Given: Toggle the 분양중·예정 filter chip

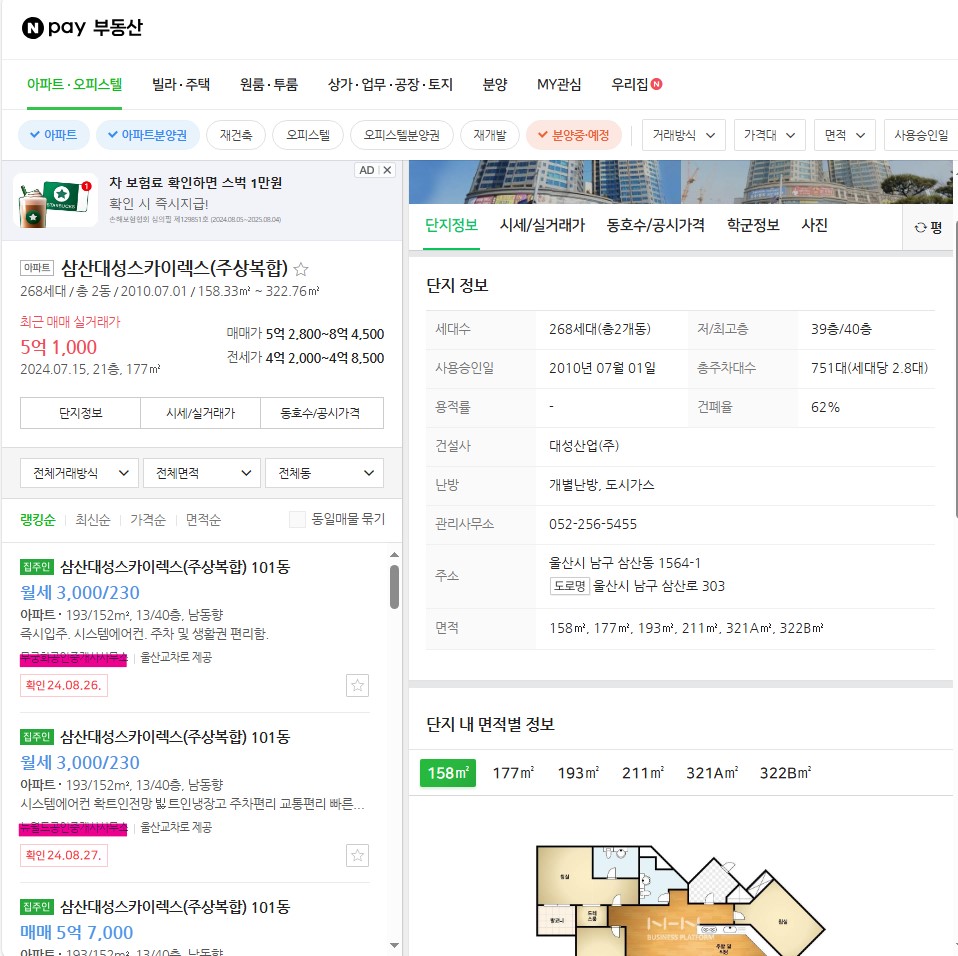Looking at the screenshot, I should pos(574,135).
